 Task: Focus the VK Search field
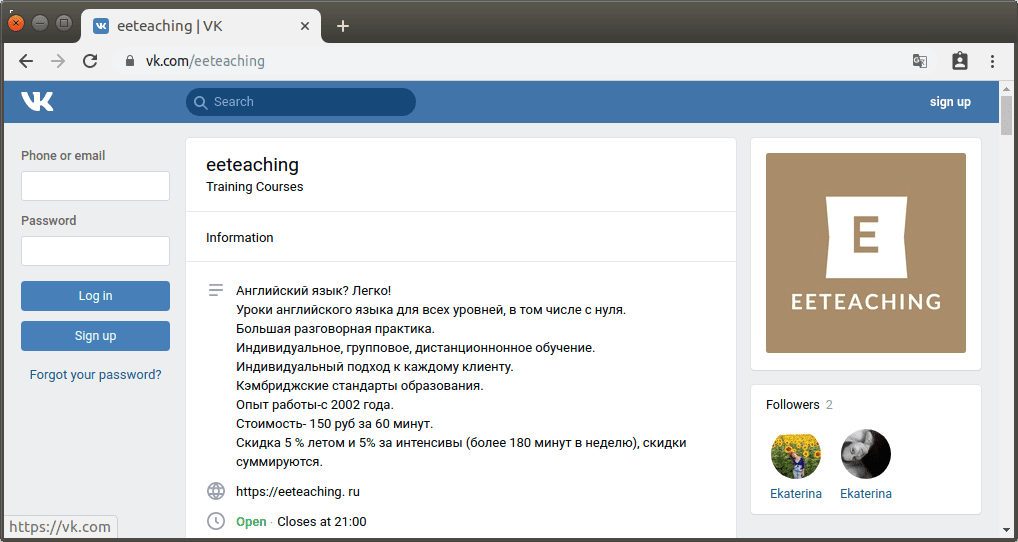point(301,102)
